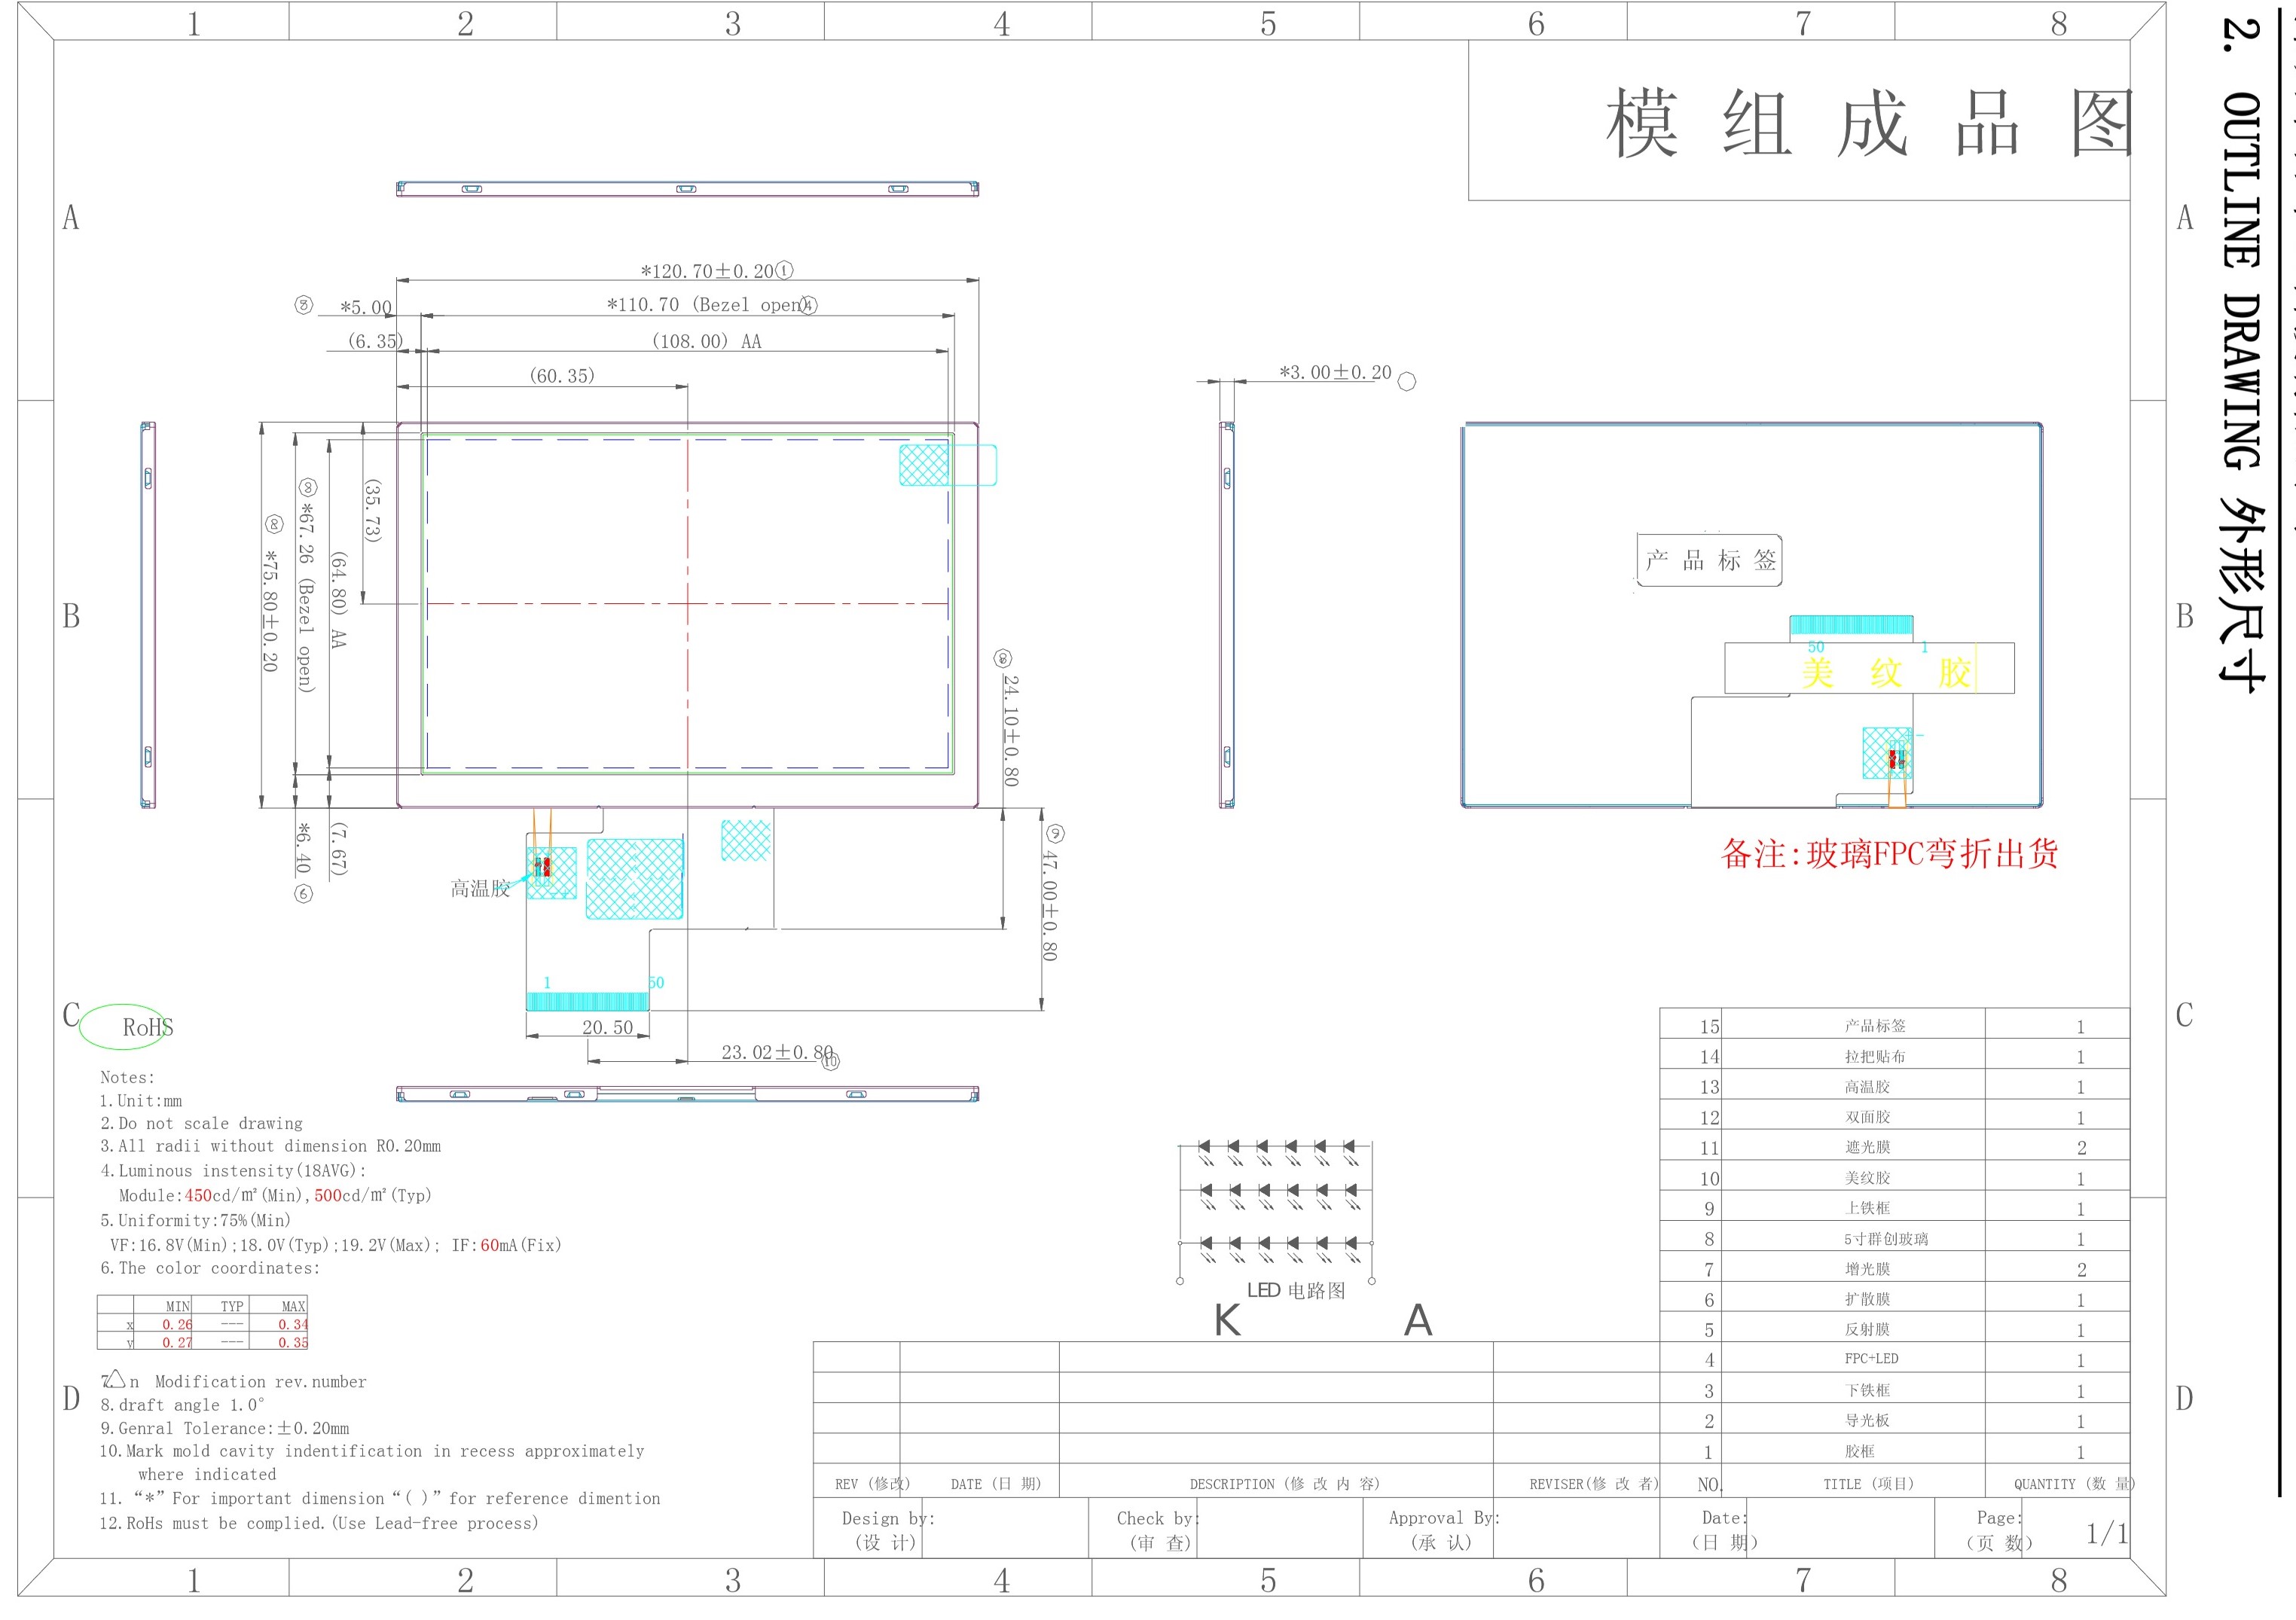The width and height of the screenshot is (2296, 1620).
Task: Click the anode 'A' label of LED circuit
Action: coord(1418,1321)
